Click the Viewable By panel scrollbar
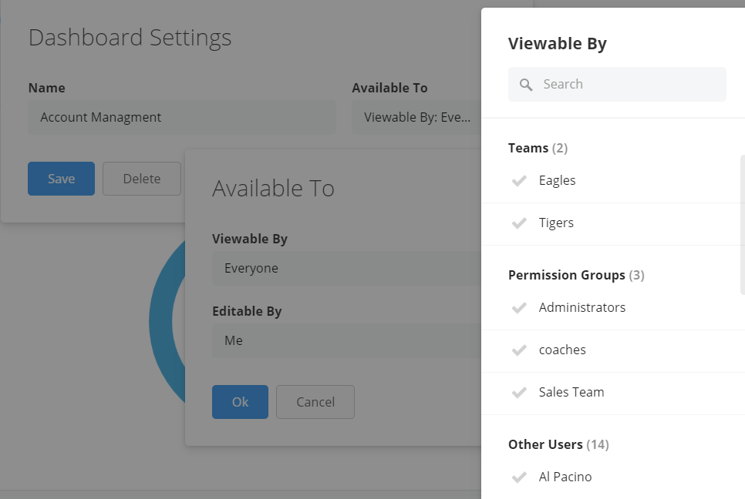 coord(743,224)
